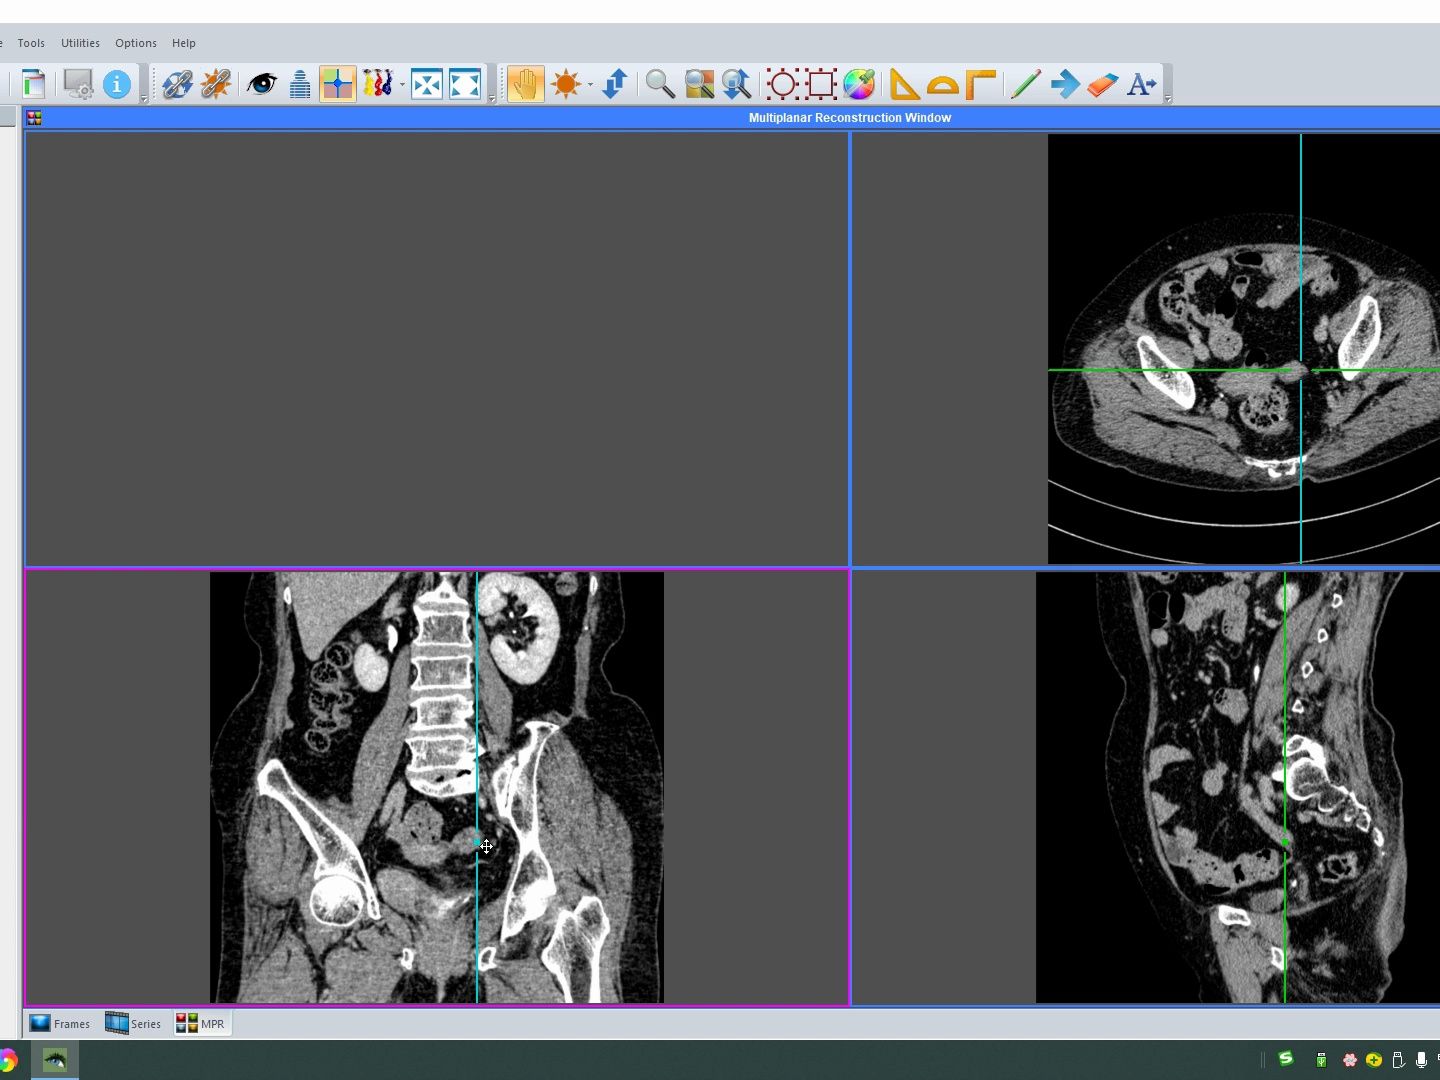Click the colored paint drips icon
The height and width of the screenshot is (1080, 1440).
378,84
